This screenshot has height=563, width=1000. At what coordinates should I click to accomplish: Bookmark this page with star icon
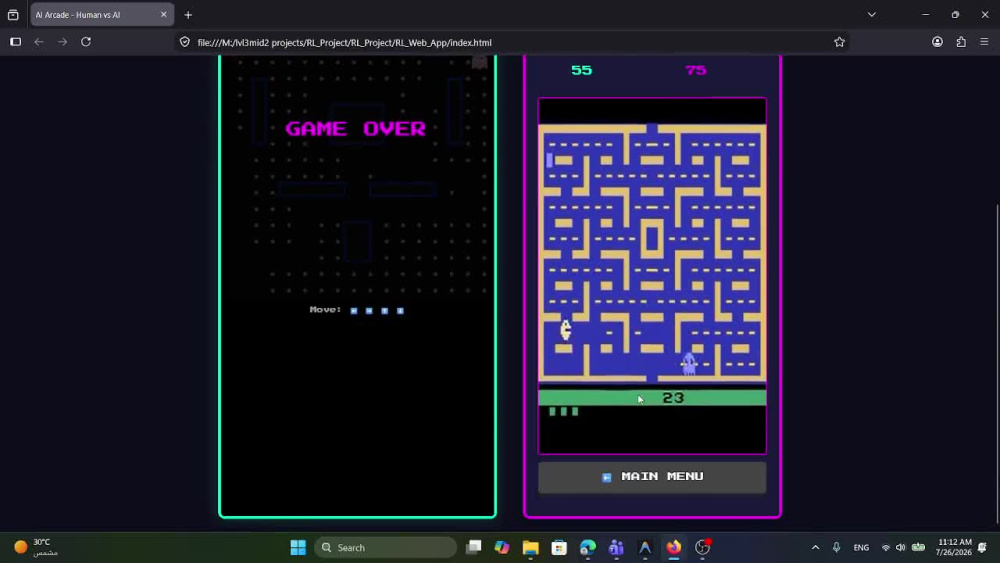[x=839, y=42]
